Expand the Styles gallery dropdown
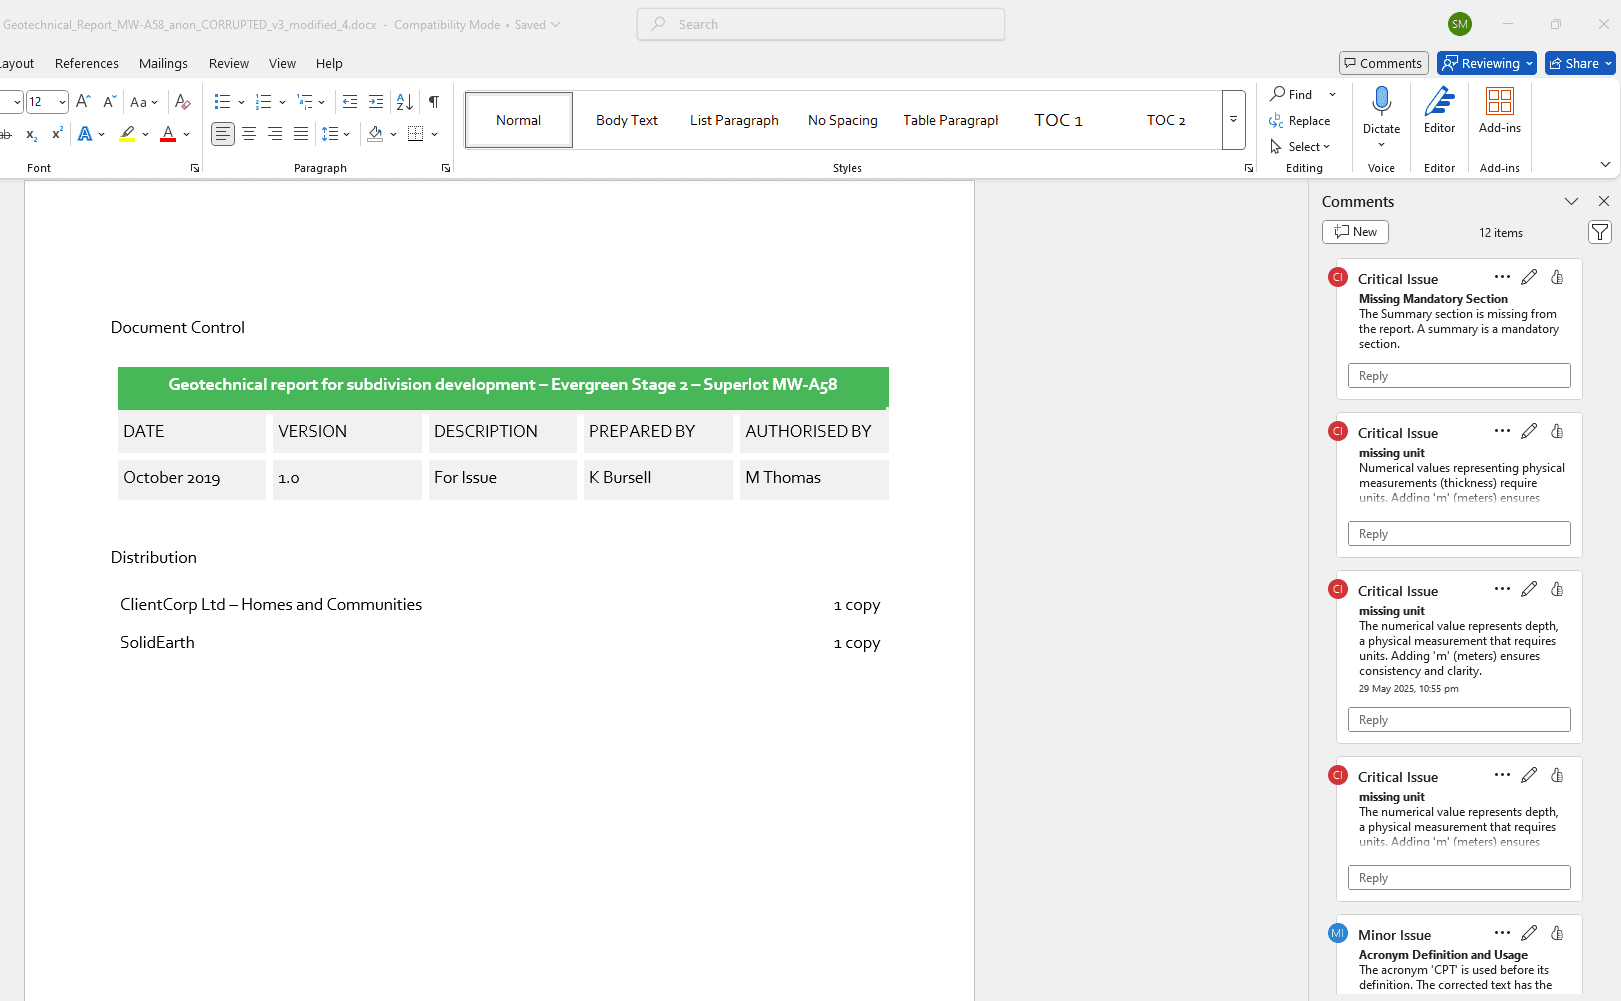 pos(1233,120)
